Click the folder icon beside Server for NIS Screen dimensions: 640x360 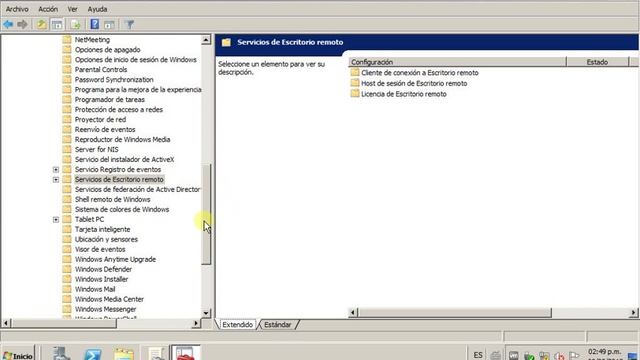coord(67,149)
